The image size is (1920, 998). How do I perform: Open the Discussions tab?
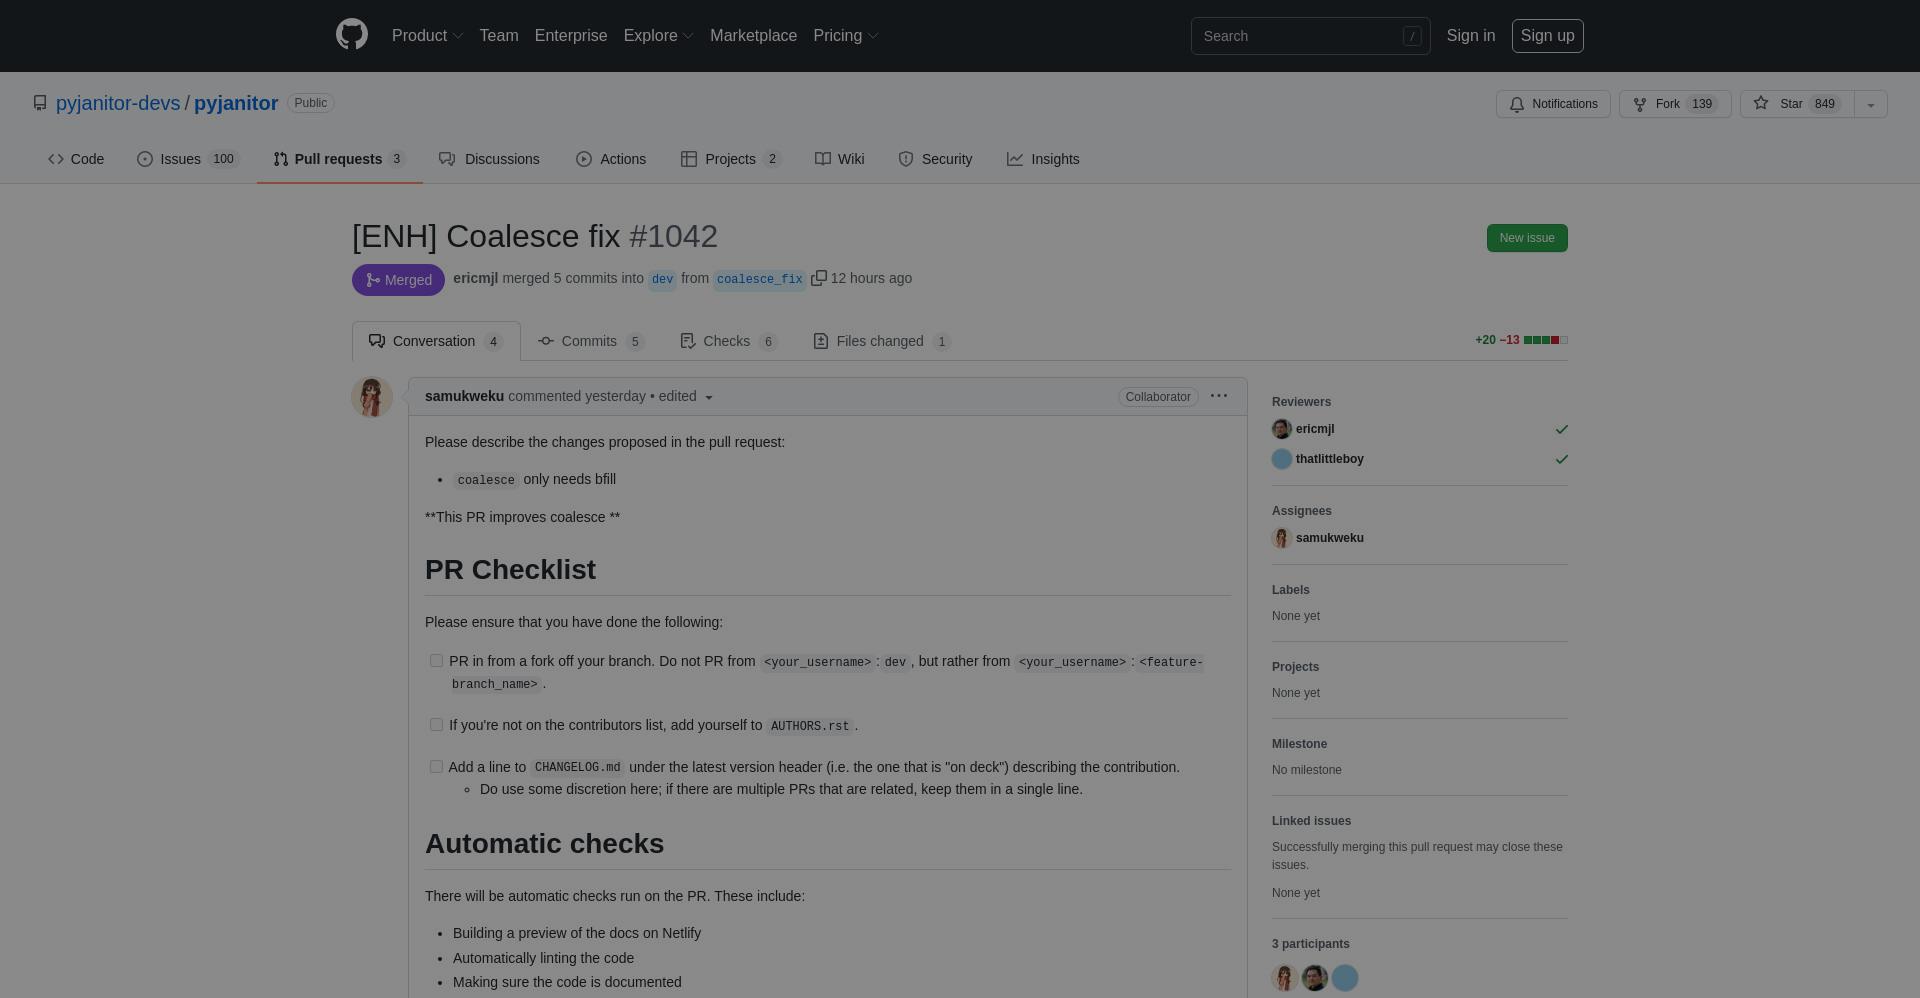coord(489,159)
